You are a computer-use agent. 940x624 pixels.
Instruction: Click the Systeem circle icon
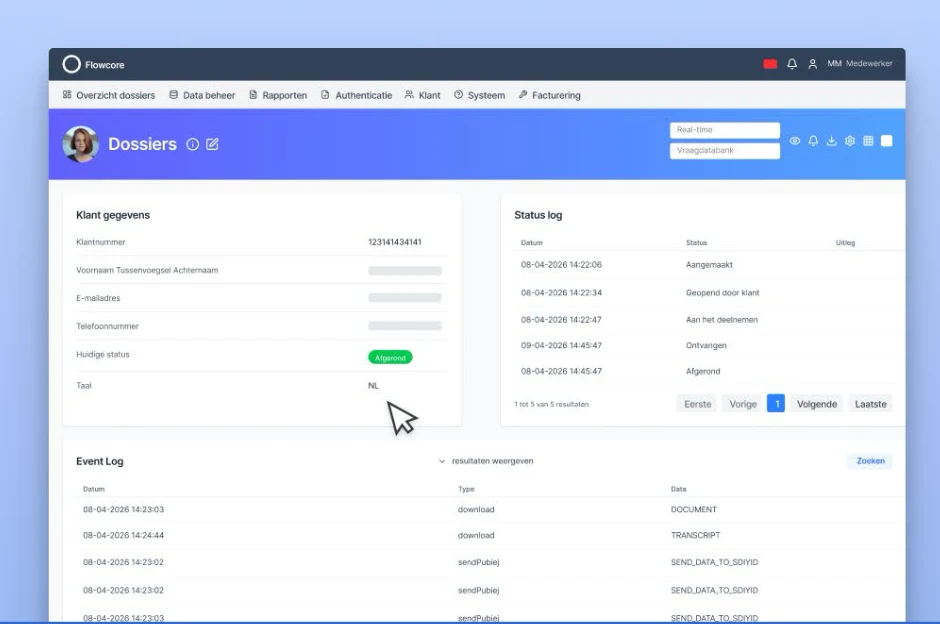[x=458, y=95]
